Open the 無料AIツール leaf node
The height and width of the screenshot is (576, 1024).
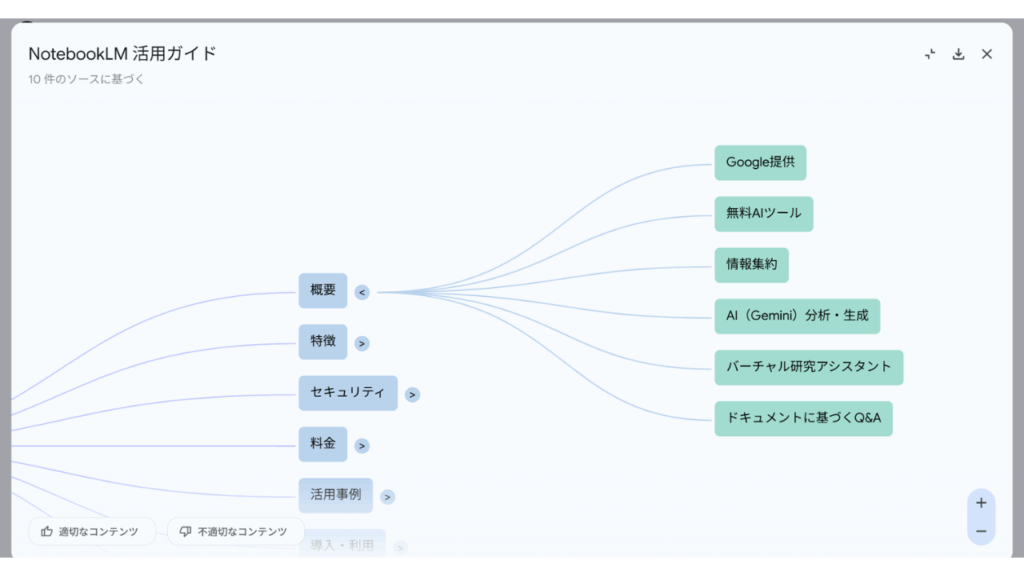[763, 214]
